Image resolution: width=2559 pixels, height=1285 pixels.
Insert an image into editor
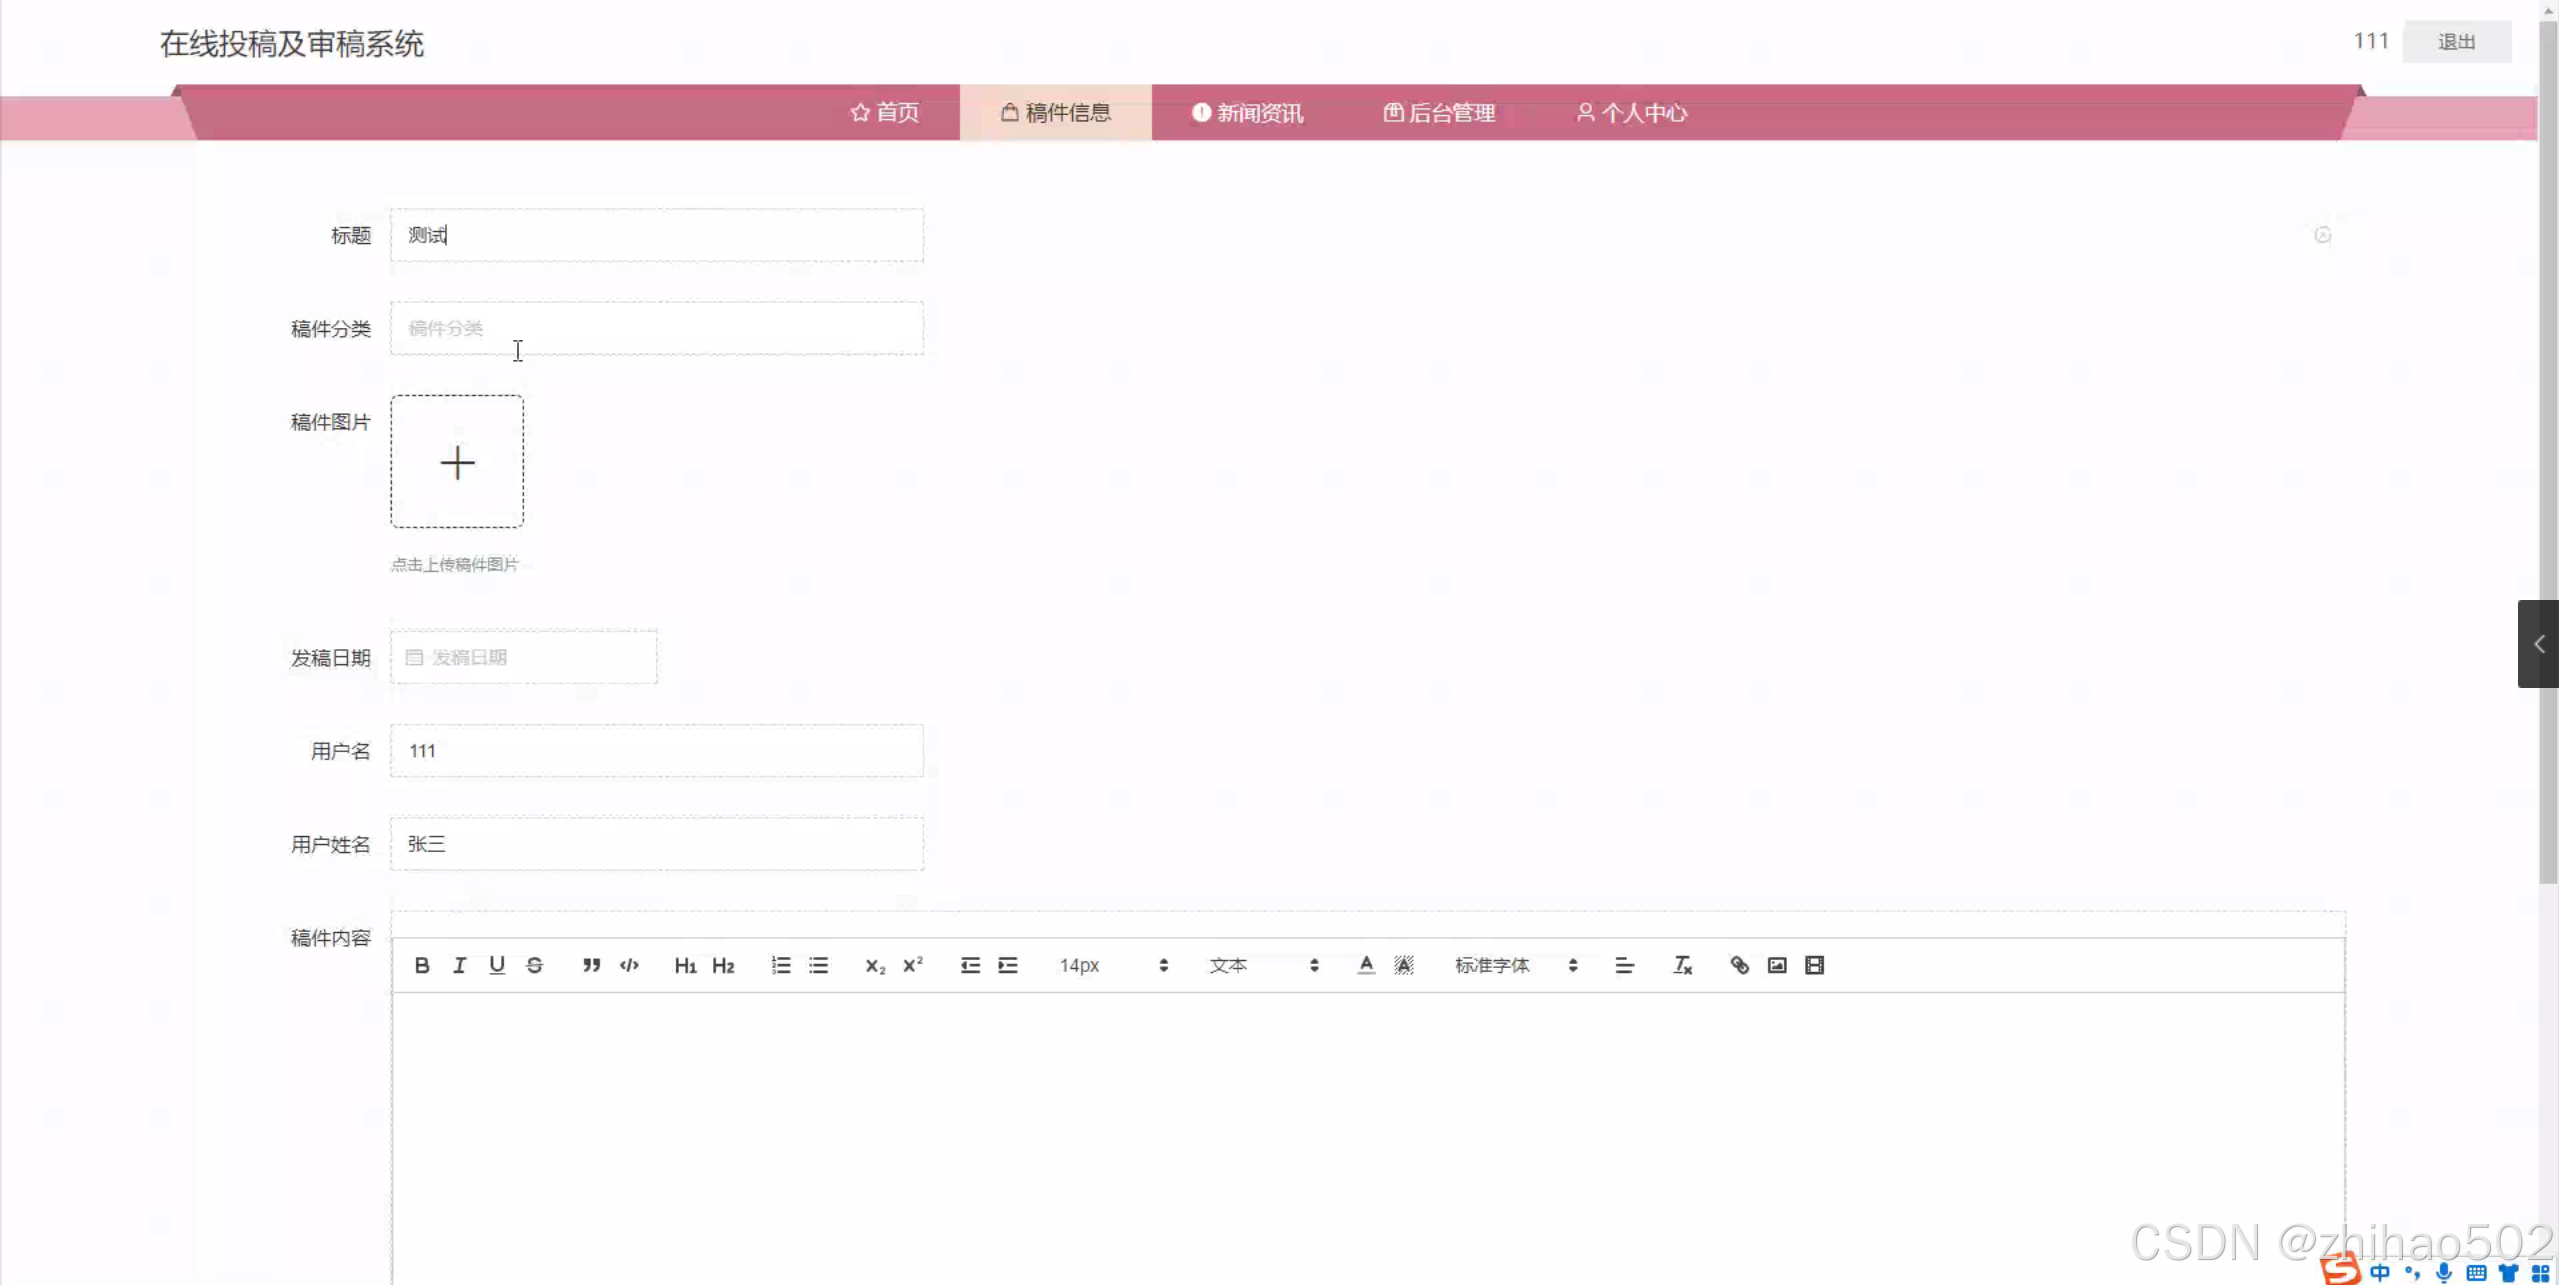(x=1777, y=965)
